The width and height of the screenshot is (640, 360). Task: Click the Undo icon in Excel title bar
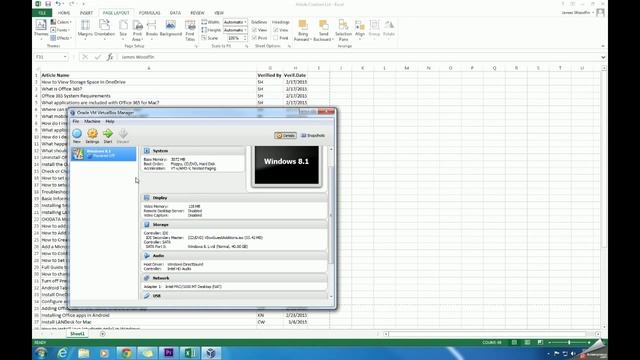point(58,4)
